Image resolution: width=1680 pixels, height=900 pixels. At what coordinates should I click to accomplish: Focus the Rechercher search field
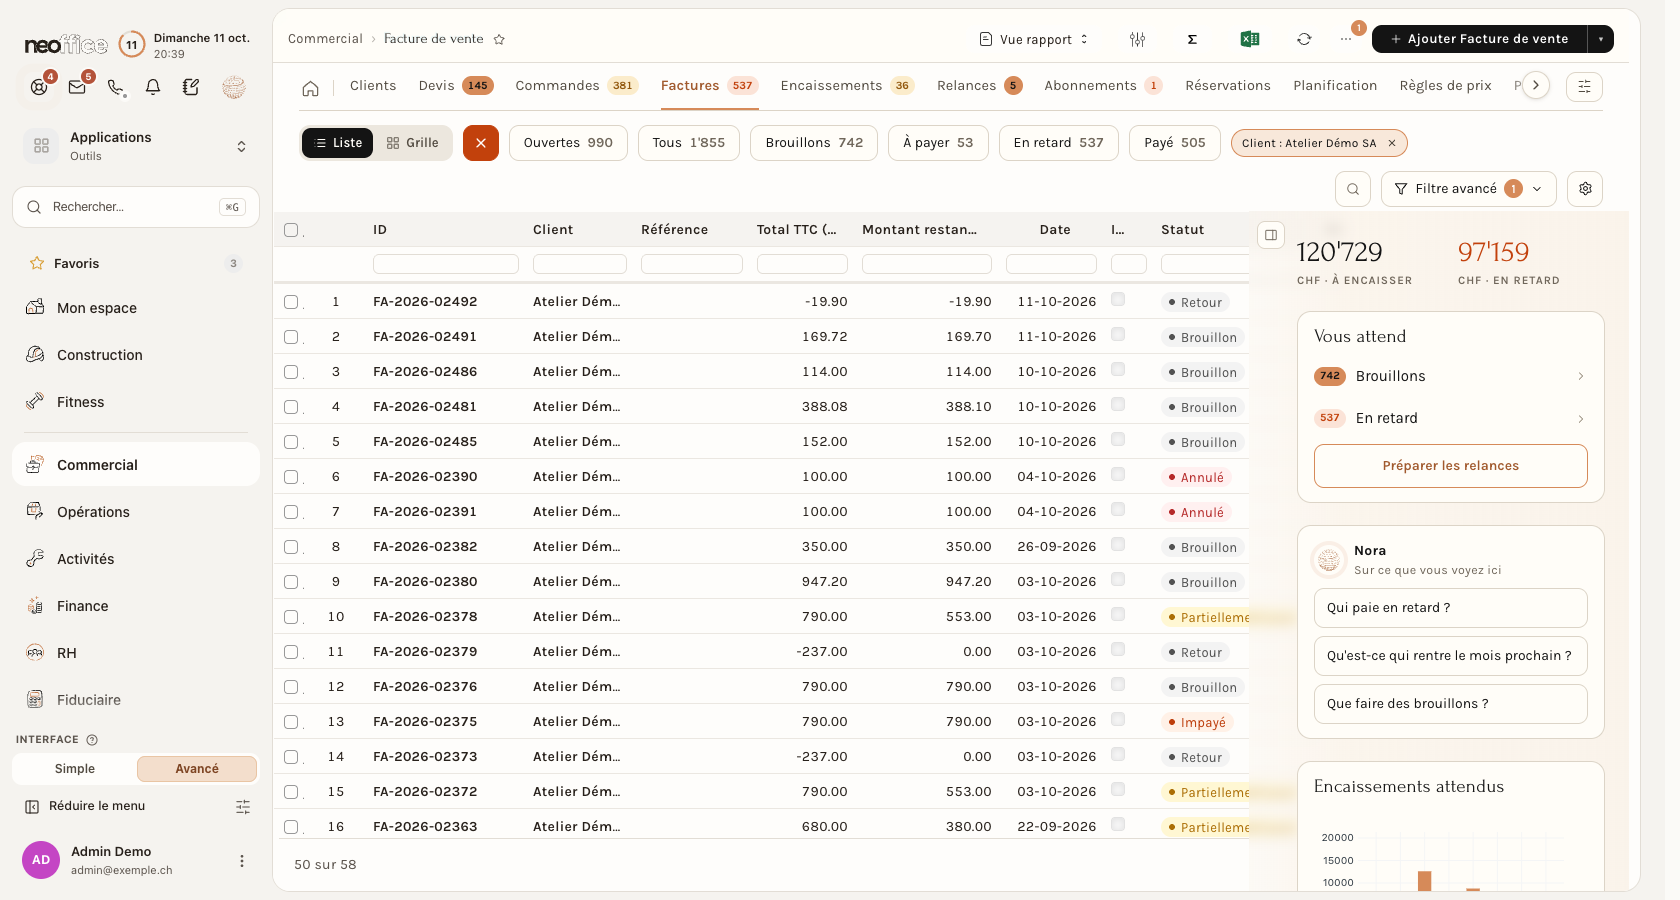[x=136, y=207]
